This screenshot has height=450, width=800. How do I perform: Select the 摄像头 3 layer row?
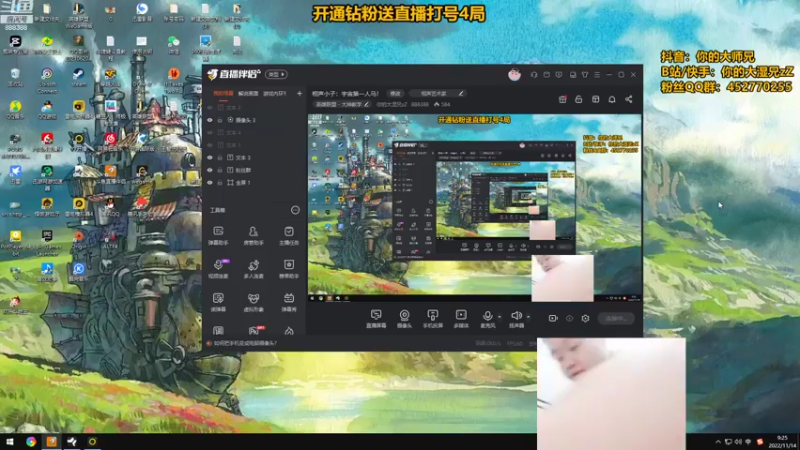254,120
